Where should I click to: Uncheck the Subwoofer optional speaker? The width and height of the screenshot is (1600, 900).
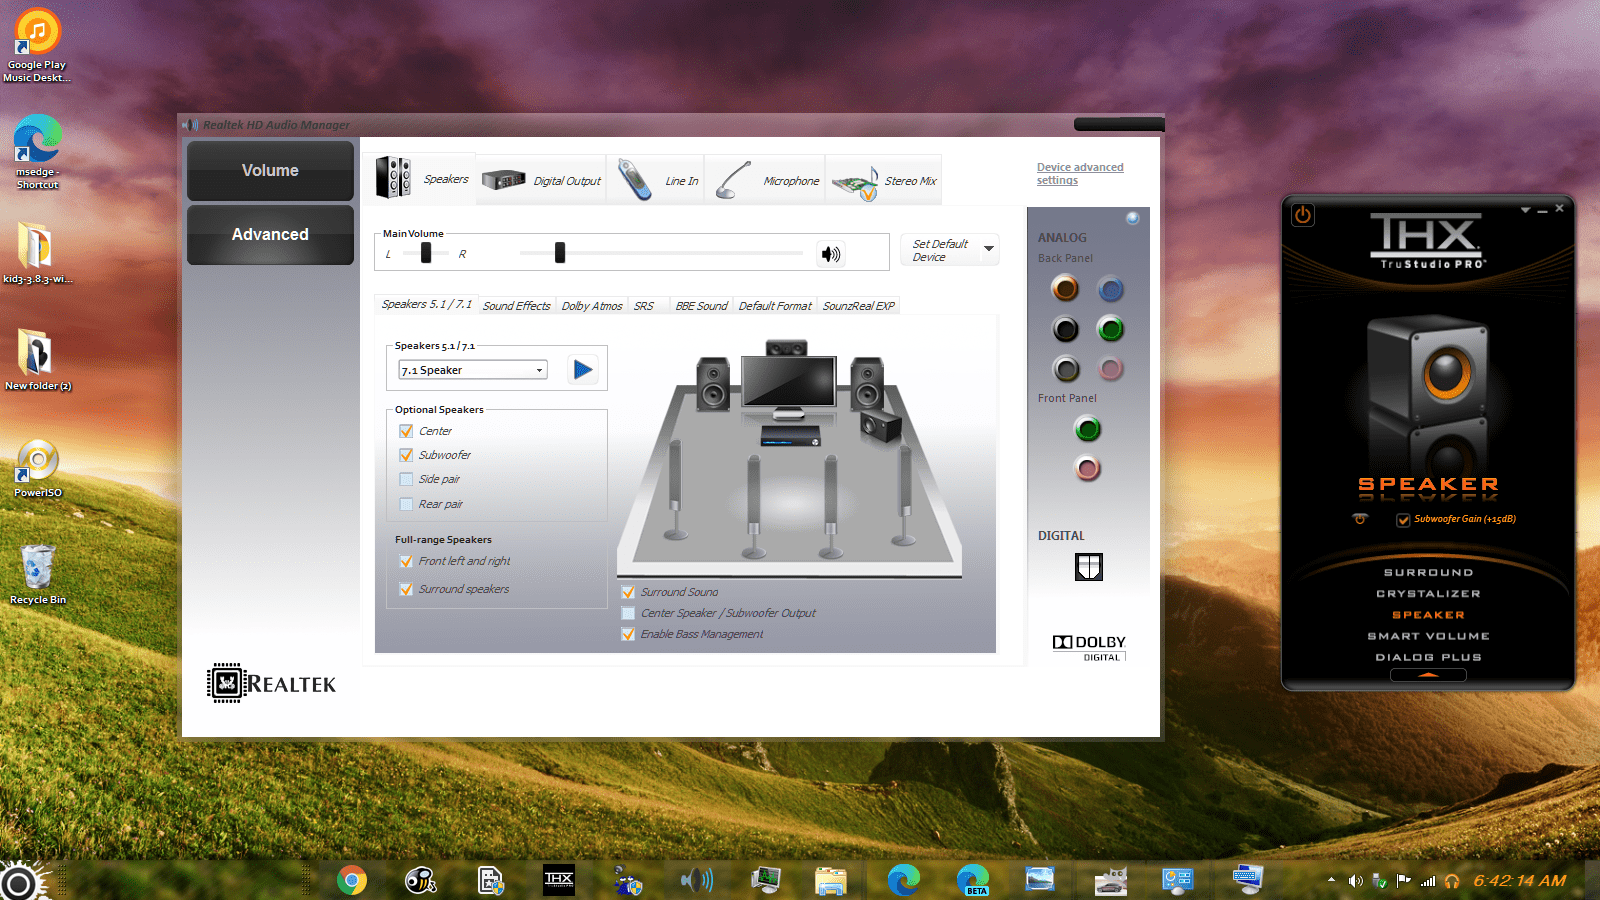pos(406,455)
